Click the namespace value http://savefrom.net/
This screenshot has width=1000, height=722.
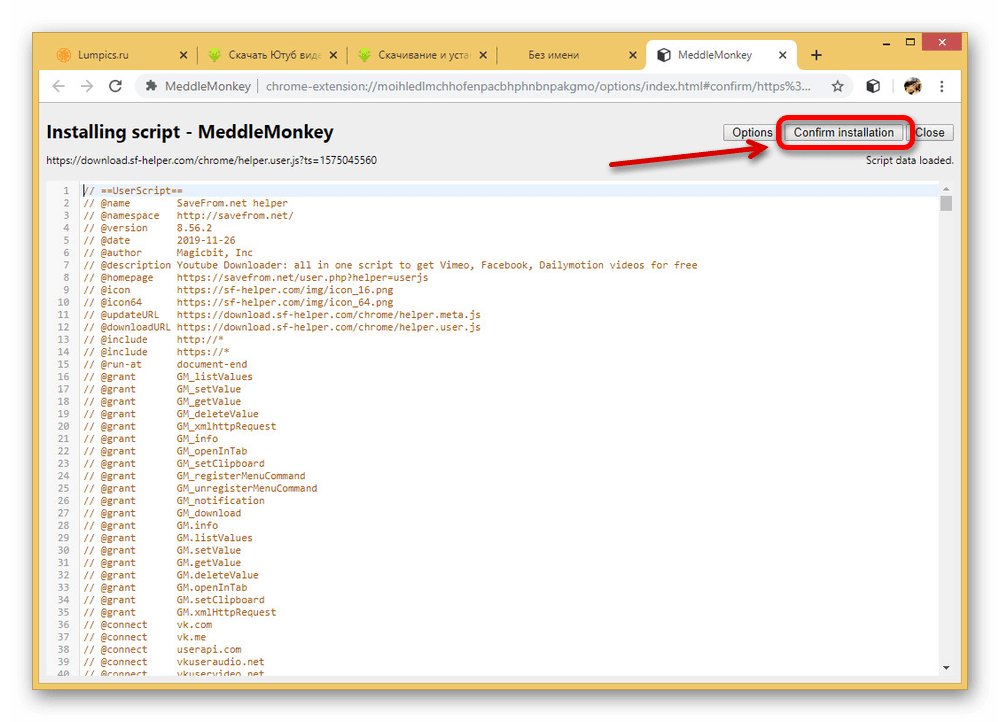[235, 216]
